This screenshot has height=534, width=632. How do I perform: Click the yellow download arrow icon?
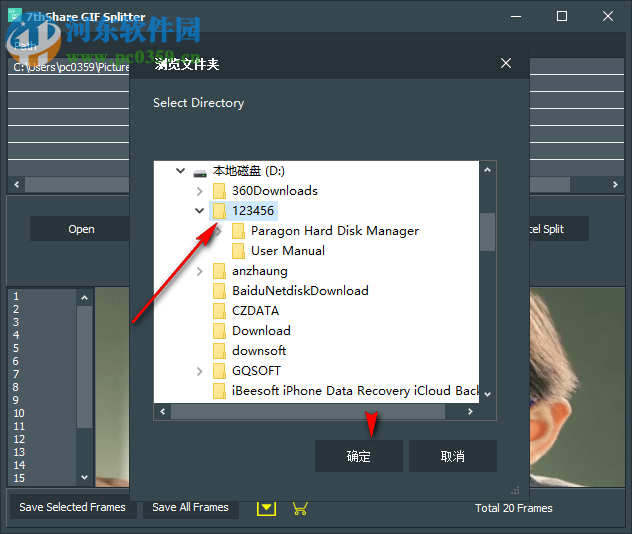(x=266, y=508)
